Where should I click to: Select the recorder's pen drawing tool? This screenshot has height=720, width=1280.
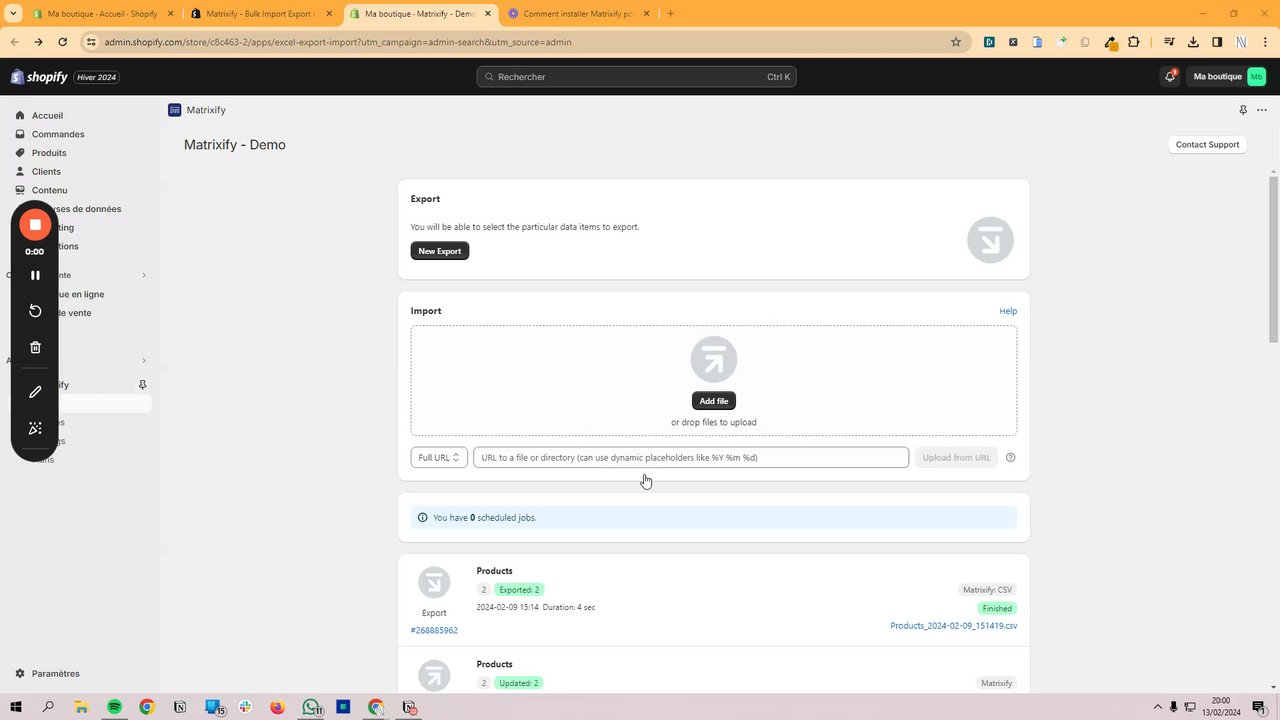[x=35, y=392]
